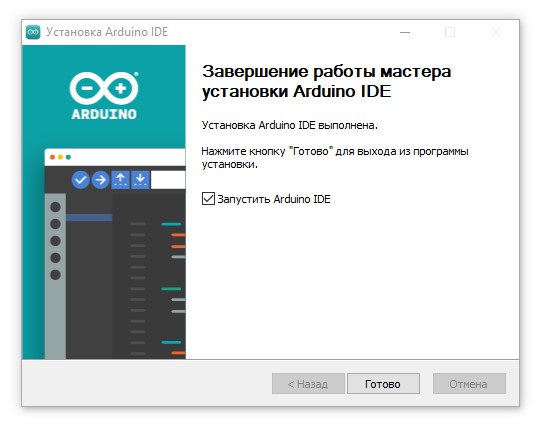The height and width of the screenshot is (425, 542).
Task: Minimize the installer window
Action: point(405,32)
